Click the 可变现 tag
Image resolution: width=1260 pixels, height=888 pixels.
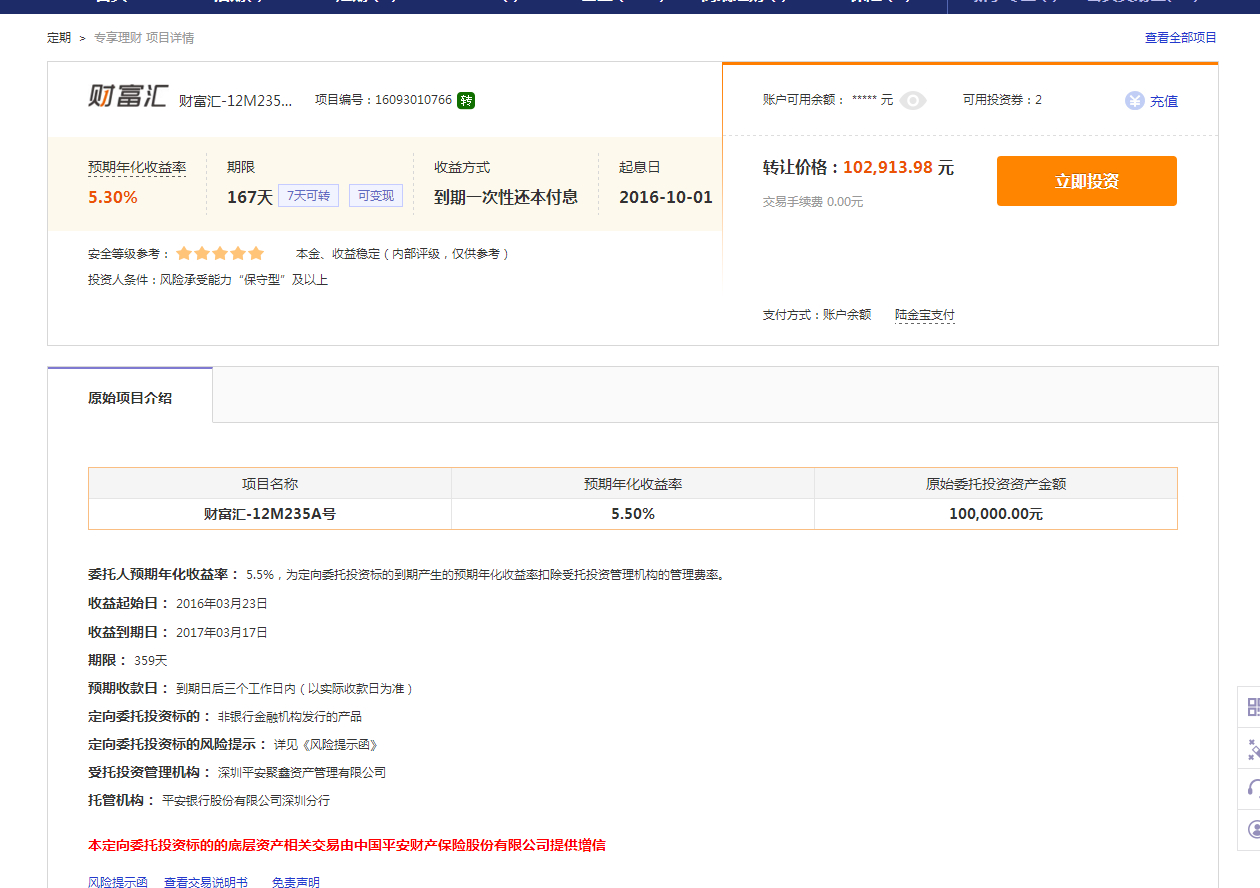[376, 196]
